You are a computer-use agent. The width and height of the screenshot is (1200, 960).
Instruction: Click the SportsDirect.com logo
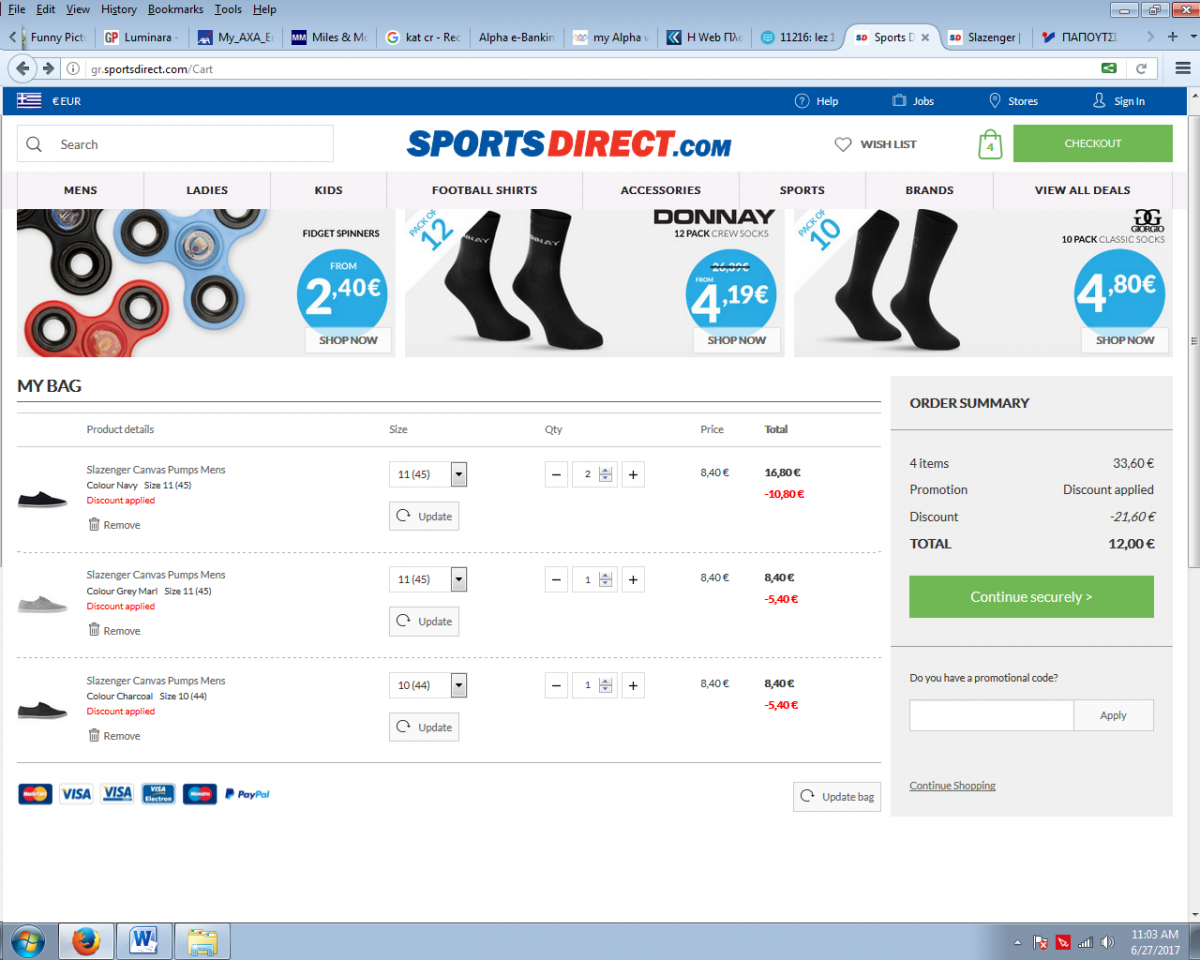(569, 144)
